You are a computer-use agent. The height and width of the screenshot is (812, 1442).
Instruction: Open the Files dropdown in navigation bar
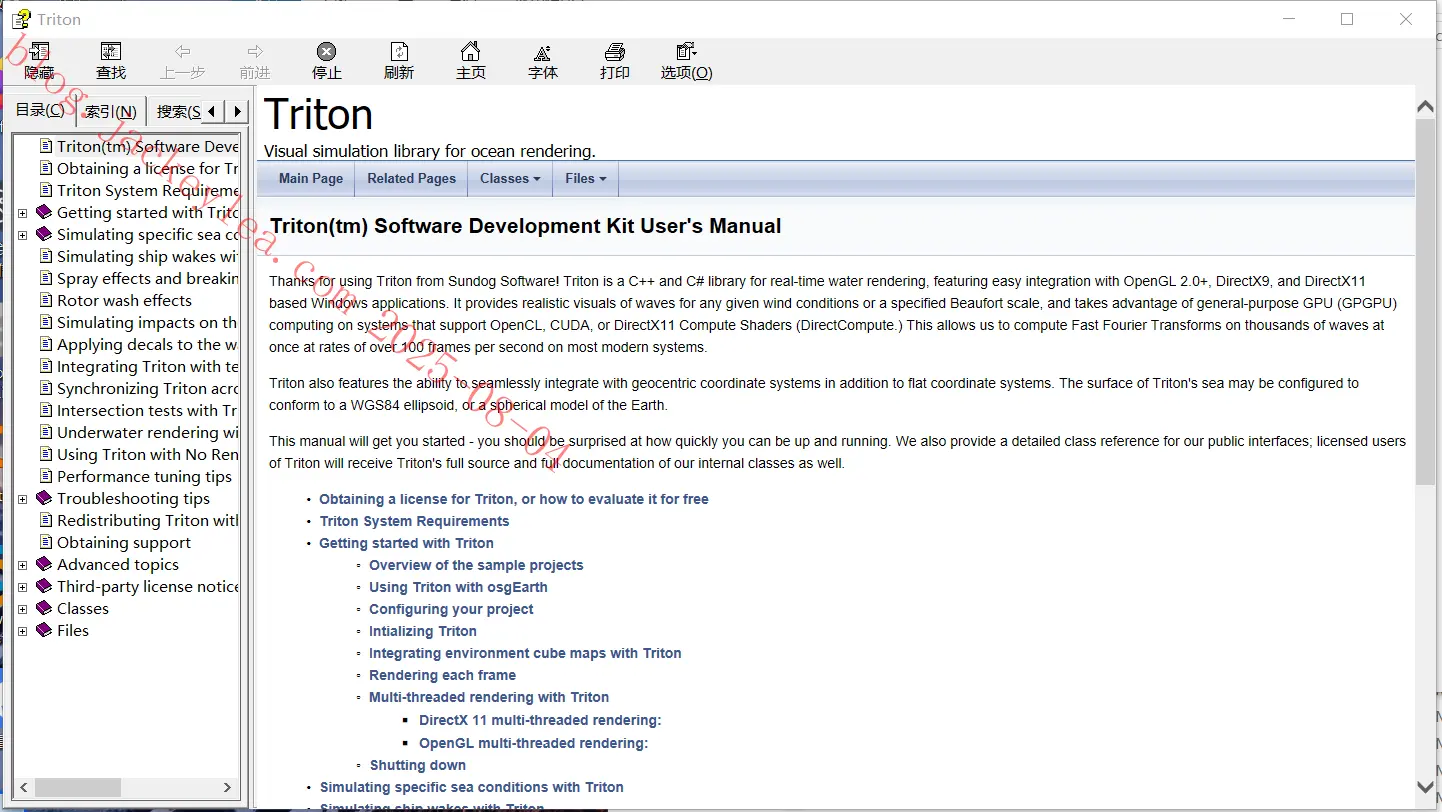click(586, 179)
